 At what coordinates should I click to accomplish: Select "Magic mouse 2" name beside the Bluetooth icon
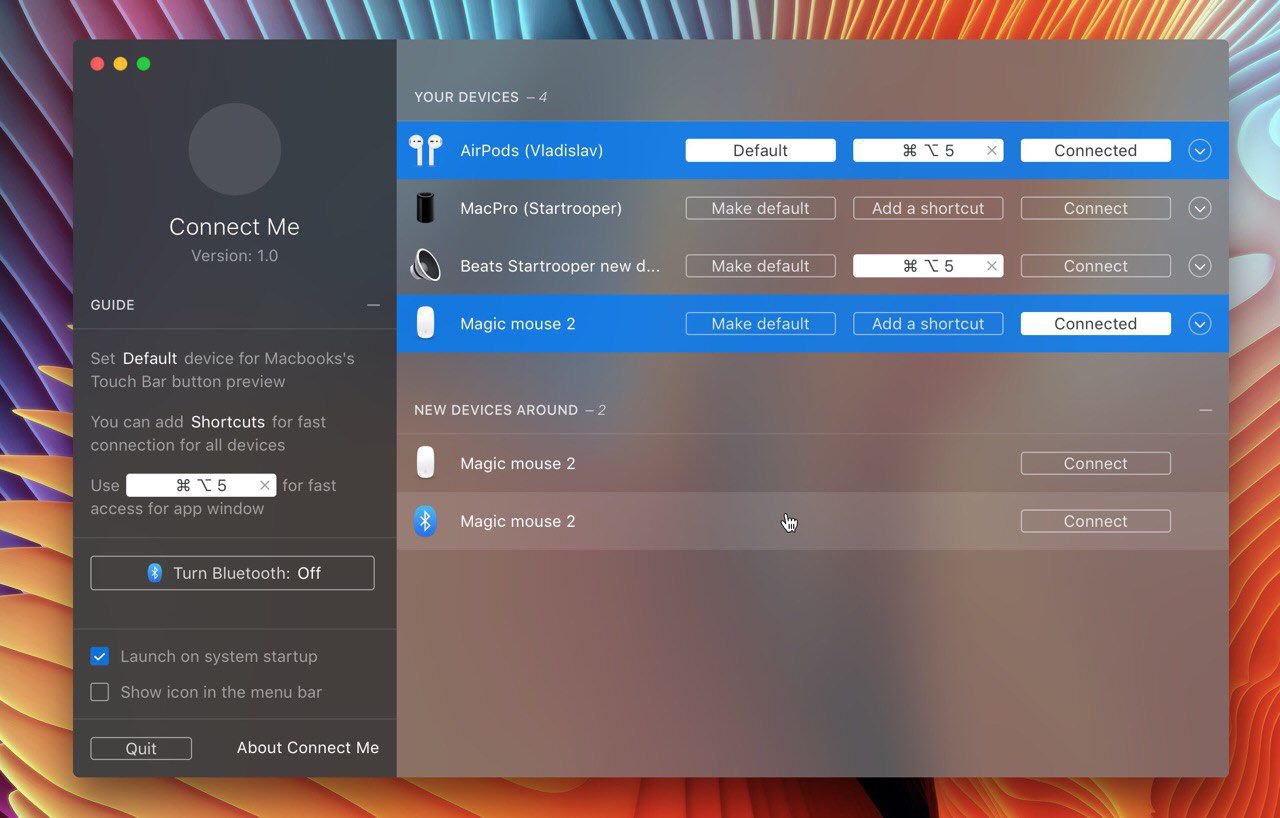(x=517, y=521)
